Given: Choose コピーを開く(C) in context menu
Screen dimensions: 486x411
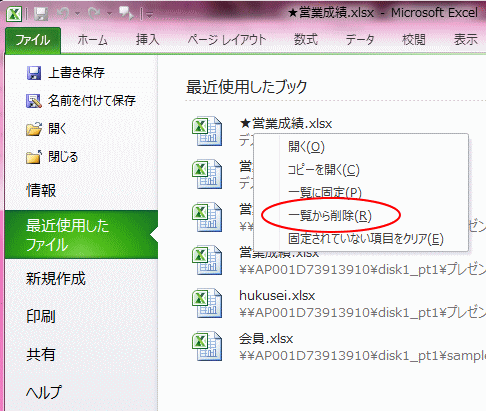Looking at the screenshot, I should 324,170.
